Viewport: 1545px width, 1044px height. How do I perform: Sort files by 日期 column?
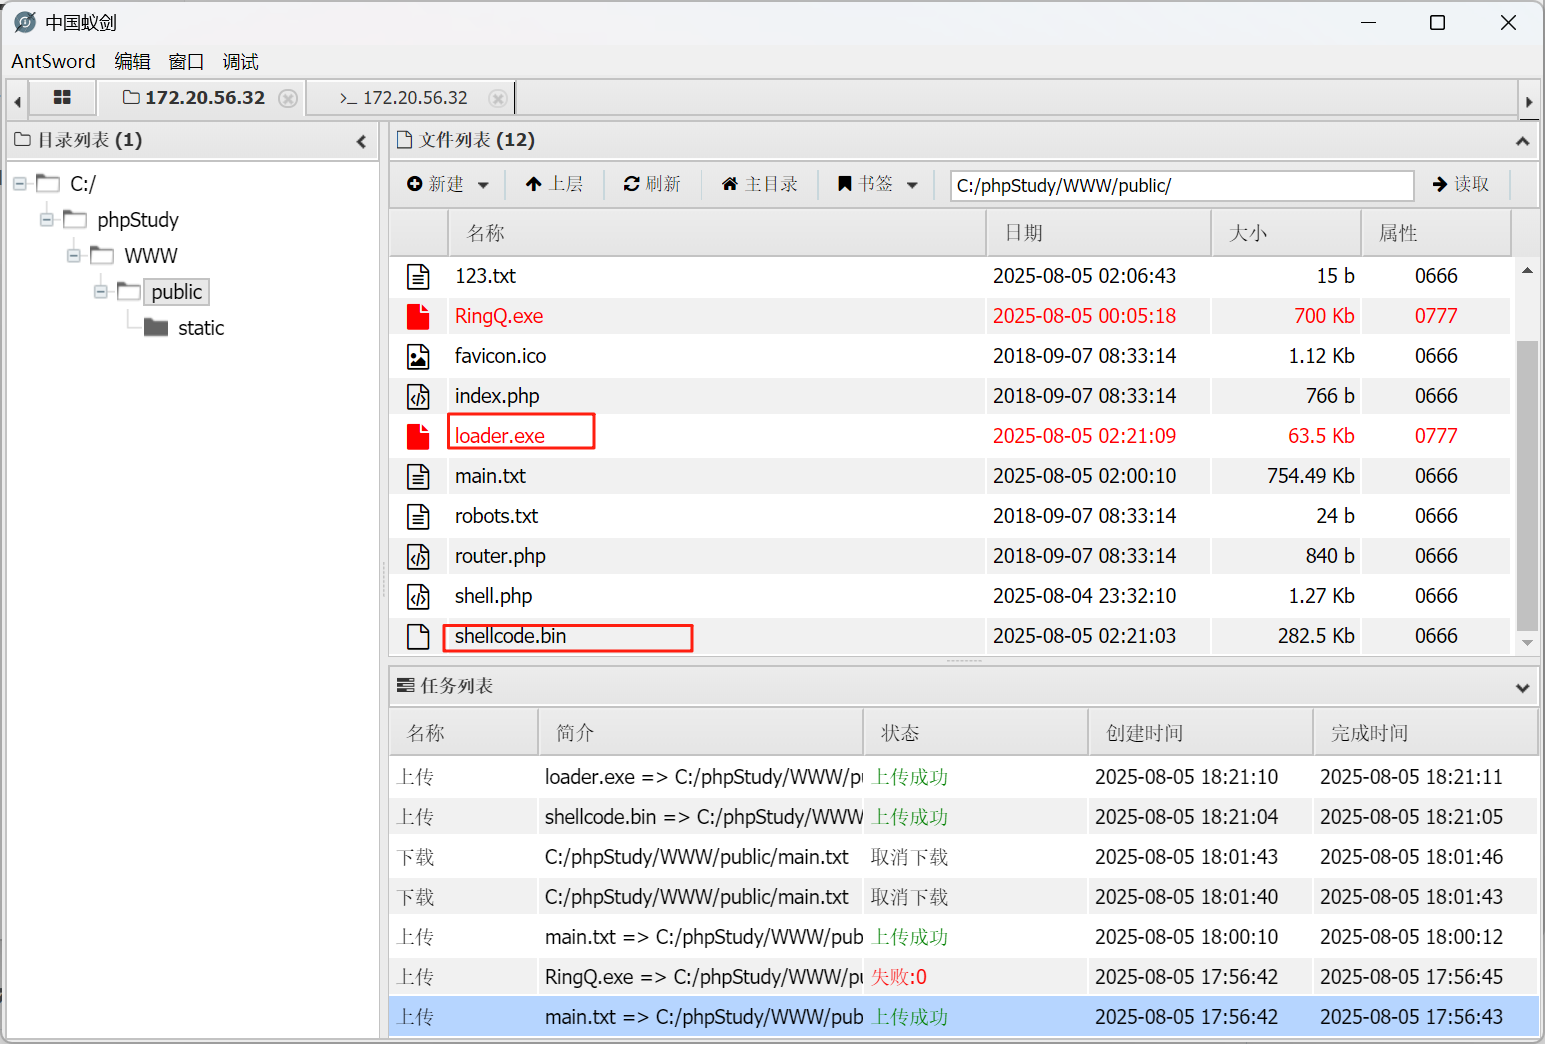pyautogui.click(x=1098, y=233)
